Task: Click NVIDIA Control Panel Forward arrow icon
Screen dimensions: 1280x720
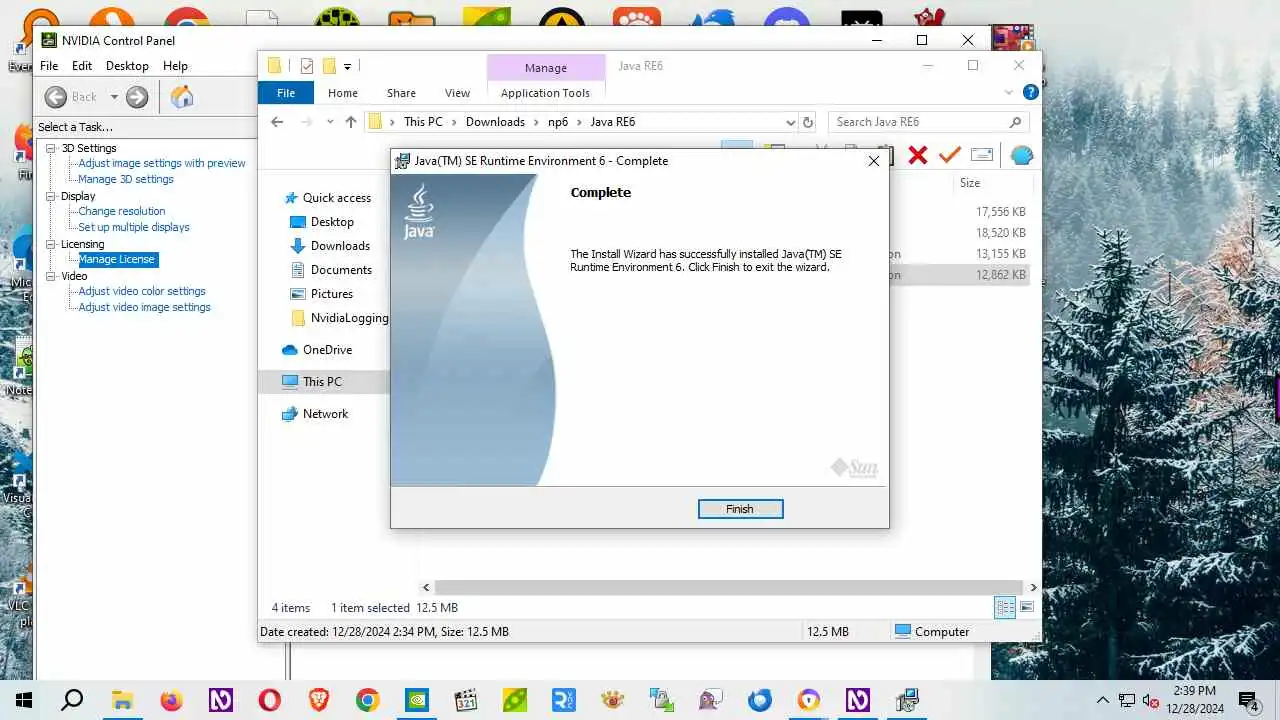Action: tap(137, 97)
